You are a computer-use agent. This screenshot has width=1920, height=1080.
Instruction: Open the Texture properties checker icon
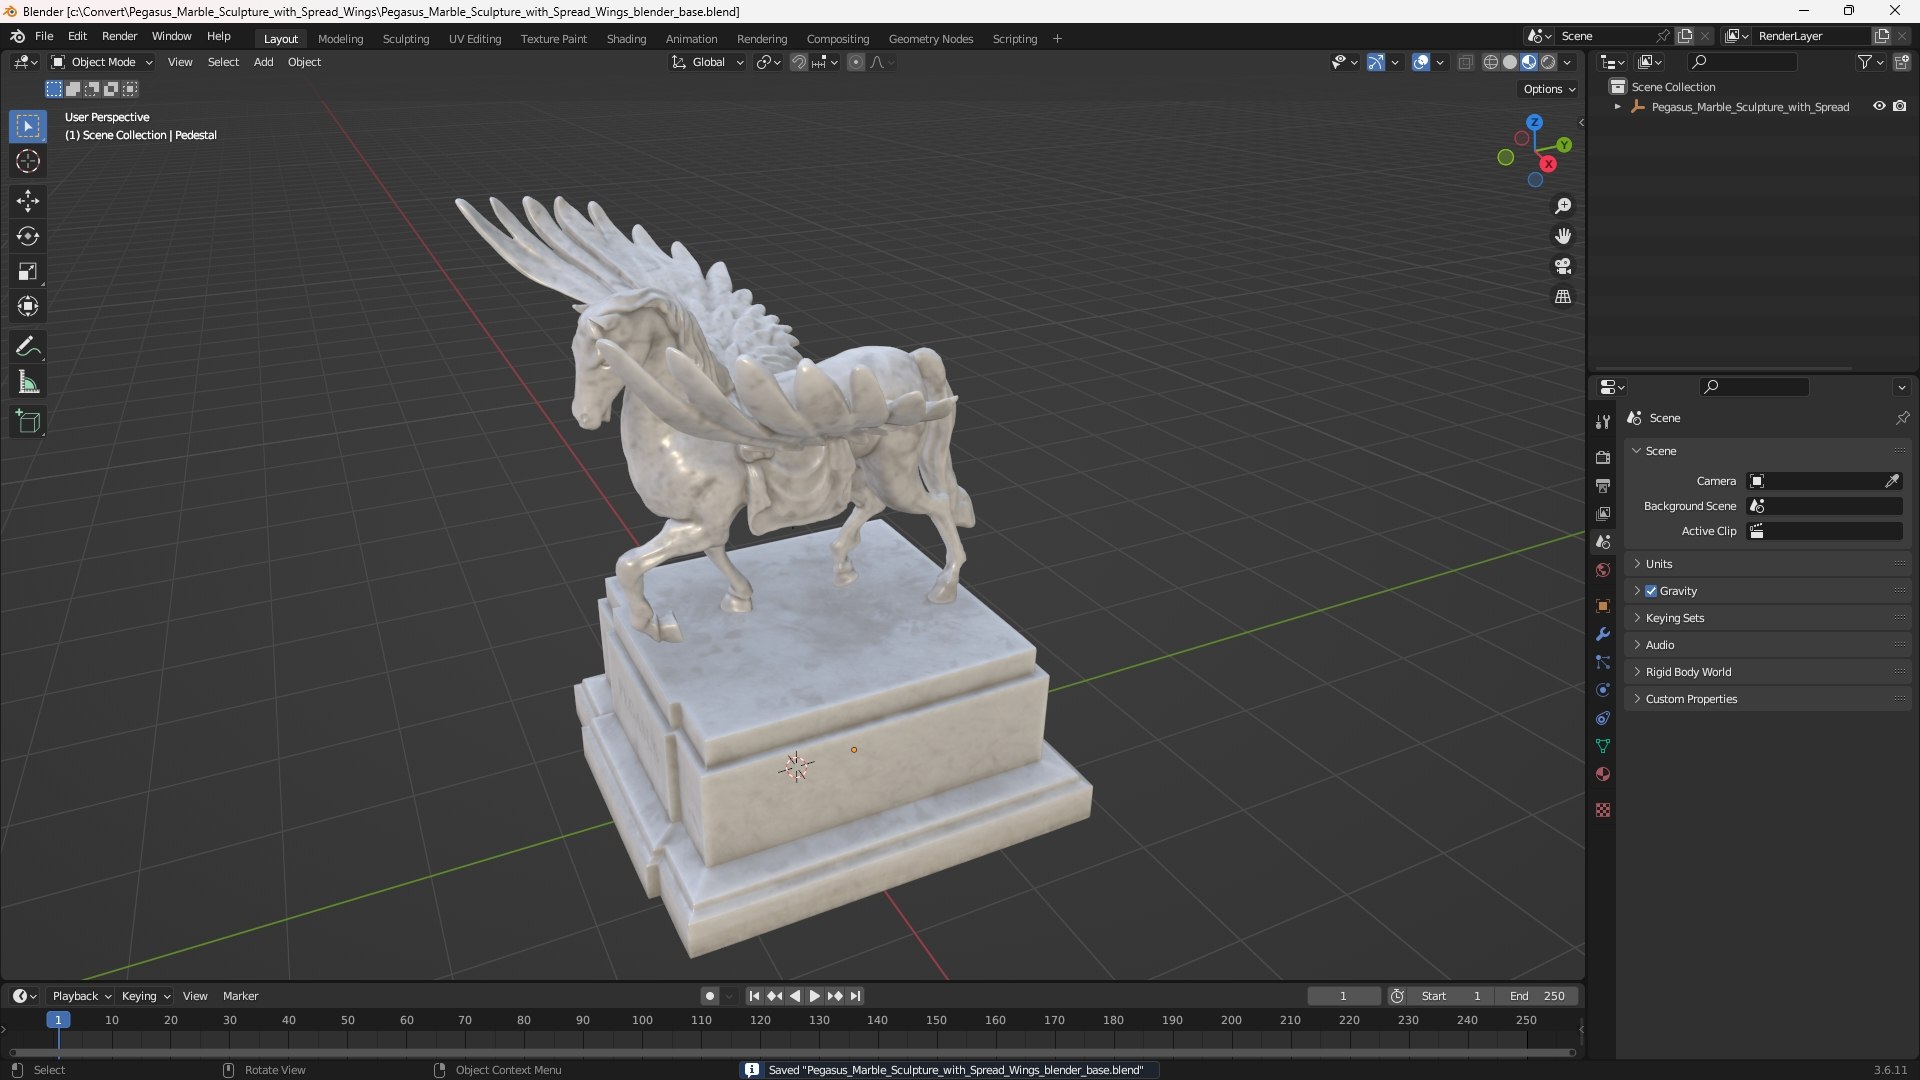tap(1603, 810)
